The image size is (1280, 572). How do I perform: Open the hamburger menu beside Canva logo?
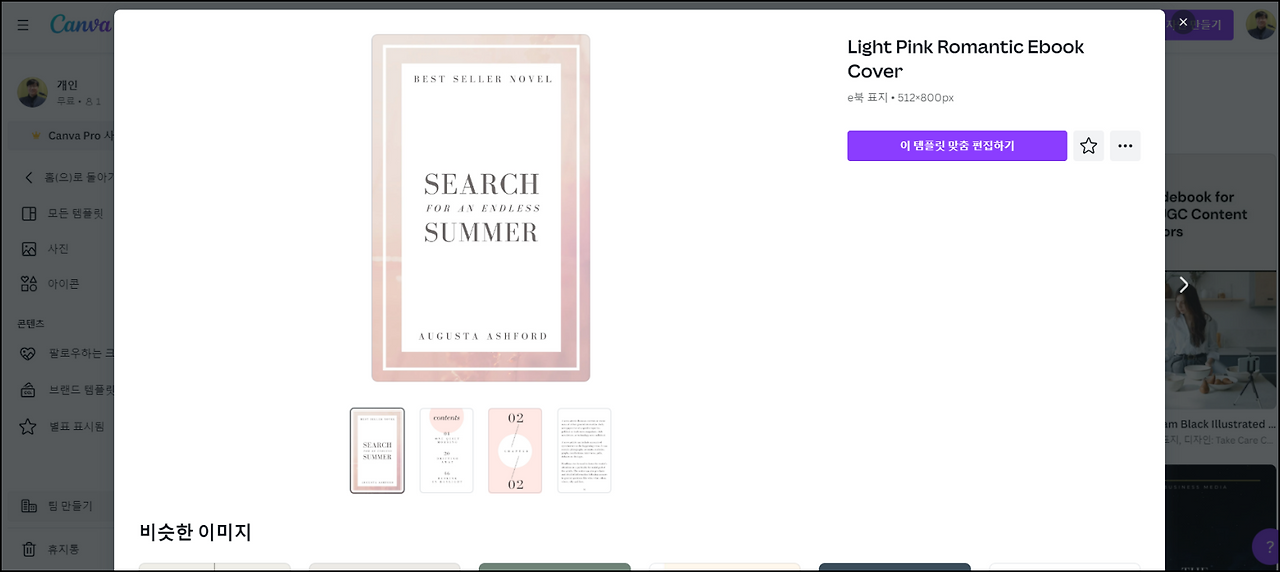(23, 25)
